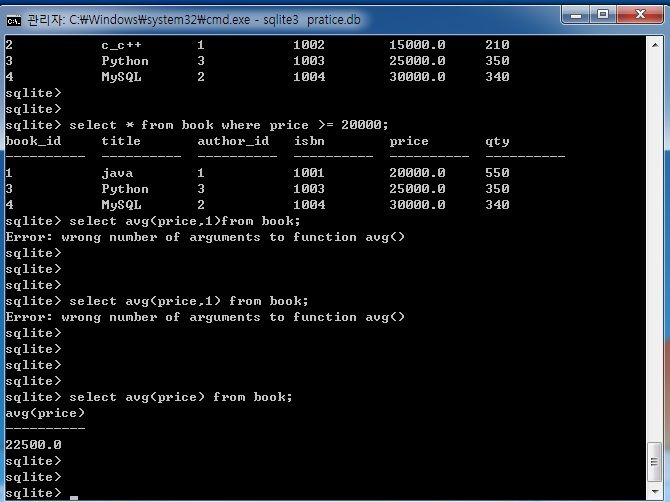This screenshot has height=502, width=670.
Task: Click the average result '22500.0'
Action: [x=33, y=445]
